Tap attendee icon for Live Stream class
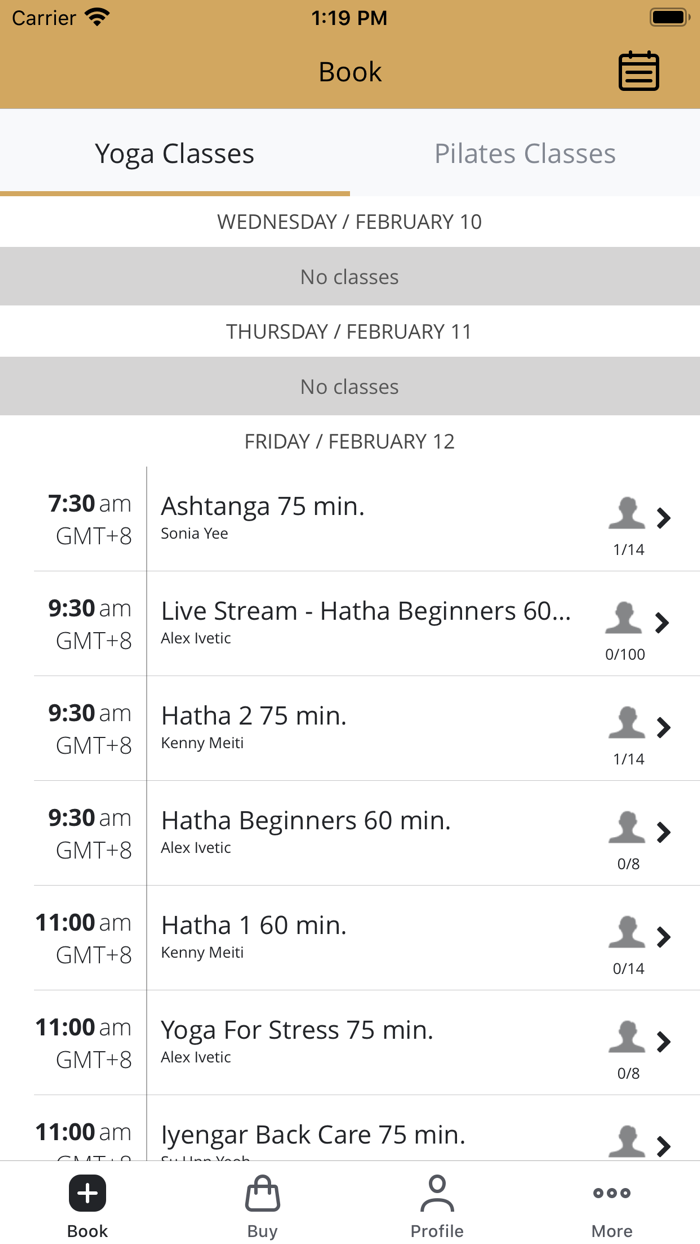 [x=624, y=619]
